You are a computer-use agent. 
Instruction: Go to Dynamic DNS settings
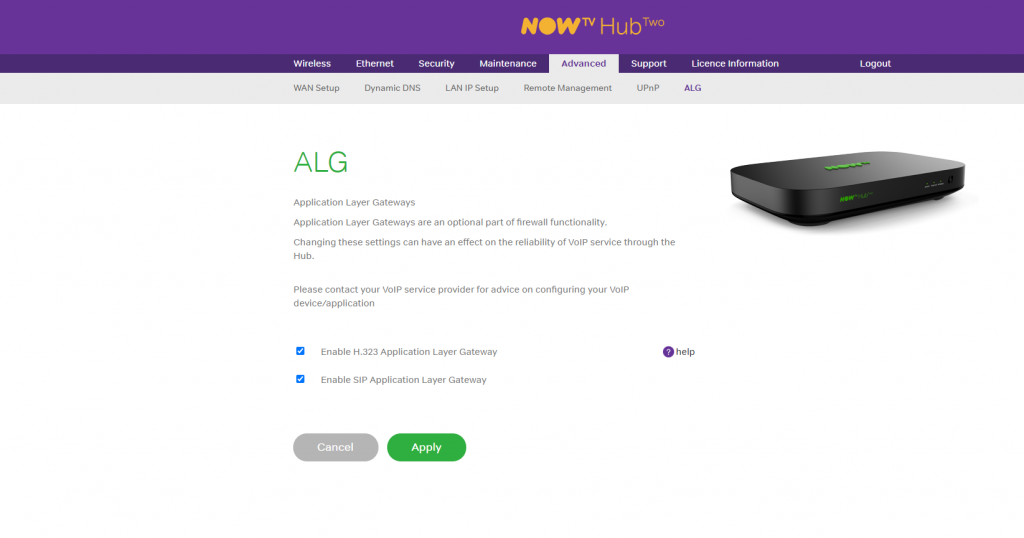click(x=392, y=88)
